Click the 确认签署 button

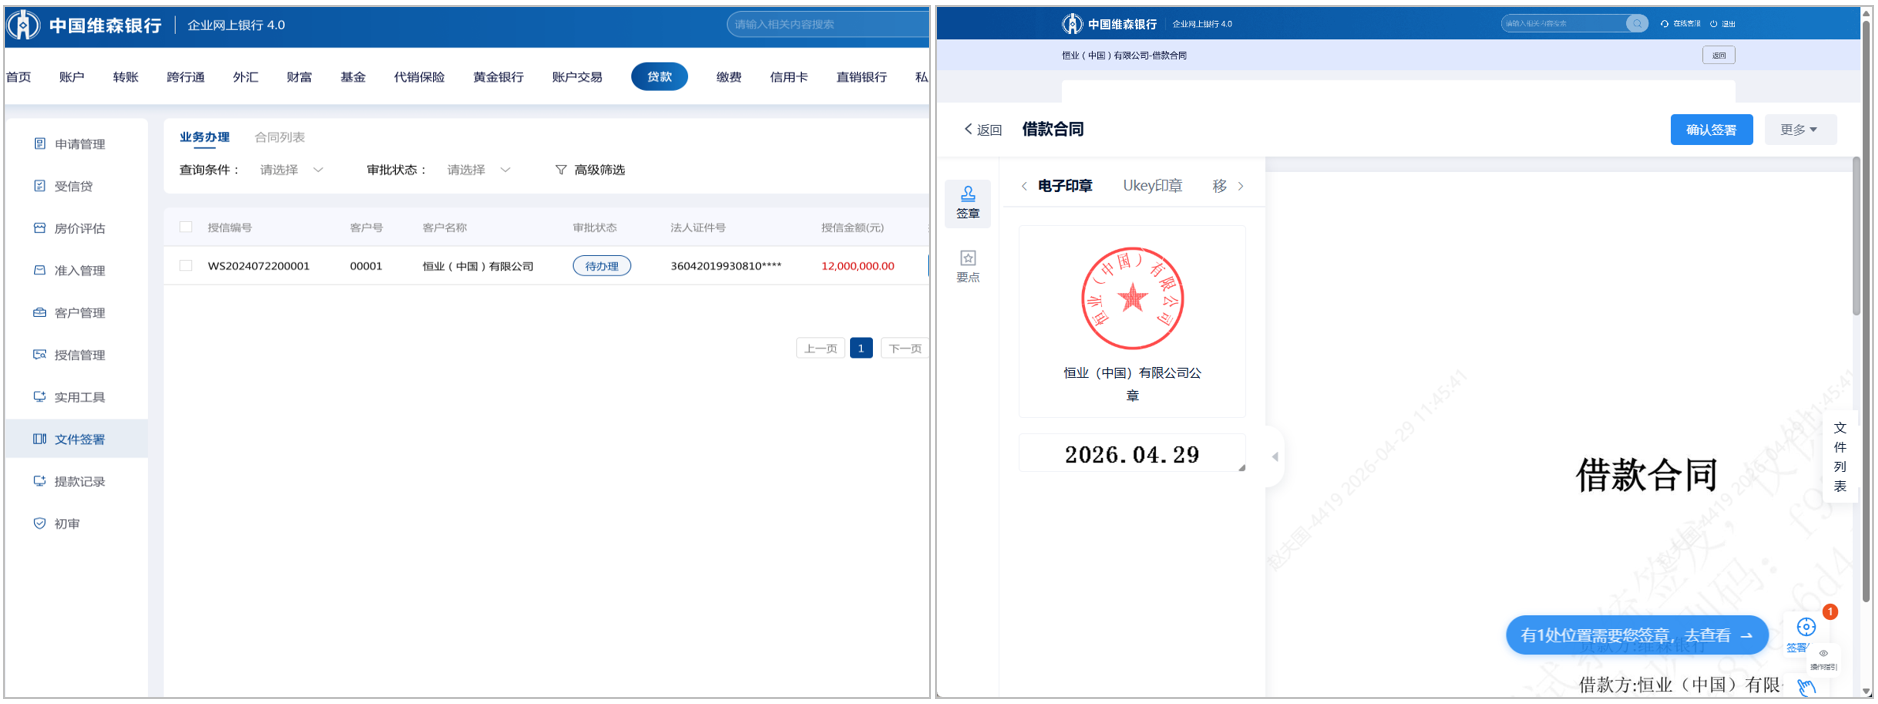[1710, 130]
